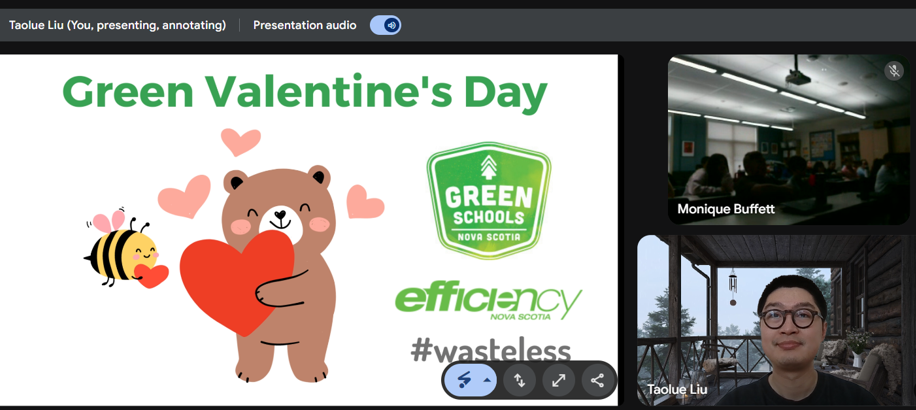Click the Monique Buffett name caption
The width and height of the screenshot is (916, 410).
tap(725, 209)
